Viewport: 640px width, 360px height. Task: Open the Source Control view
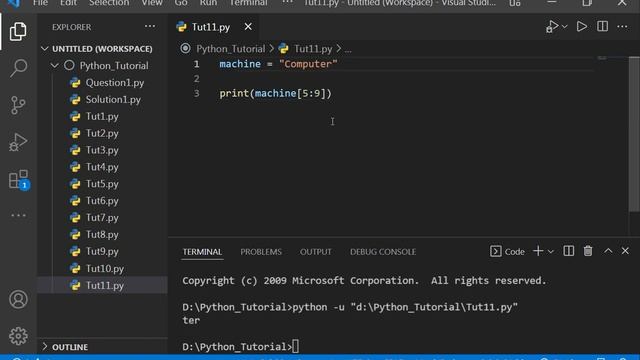18,105
